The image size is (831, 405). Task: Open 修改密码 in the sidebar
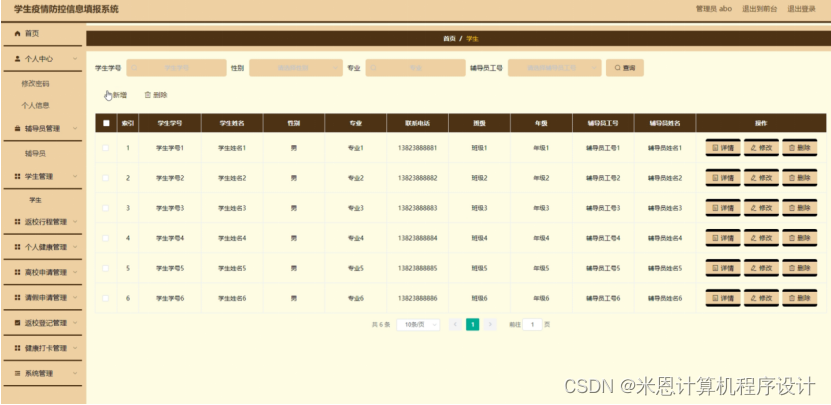pos(36,84)
